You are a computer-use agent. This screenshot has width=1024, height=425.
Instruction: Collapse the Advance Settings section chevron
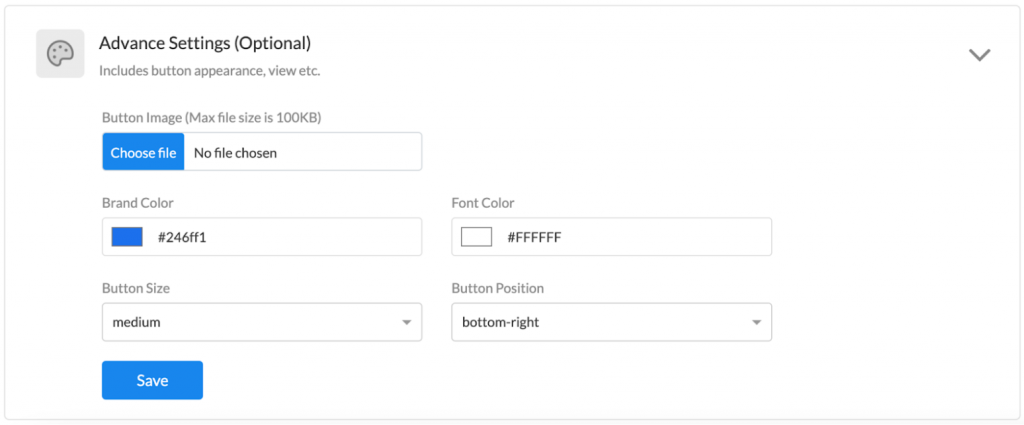[x=979, y=55]
